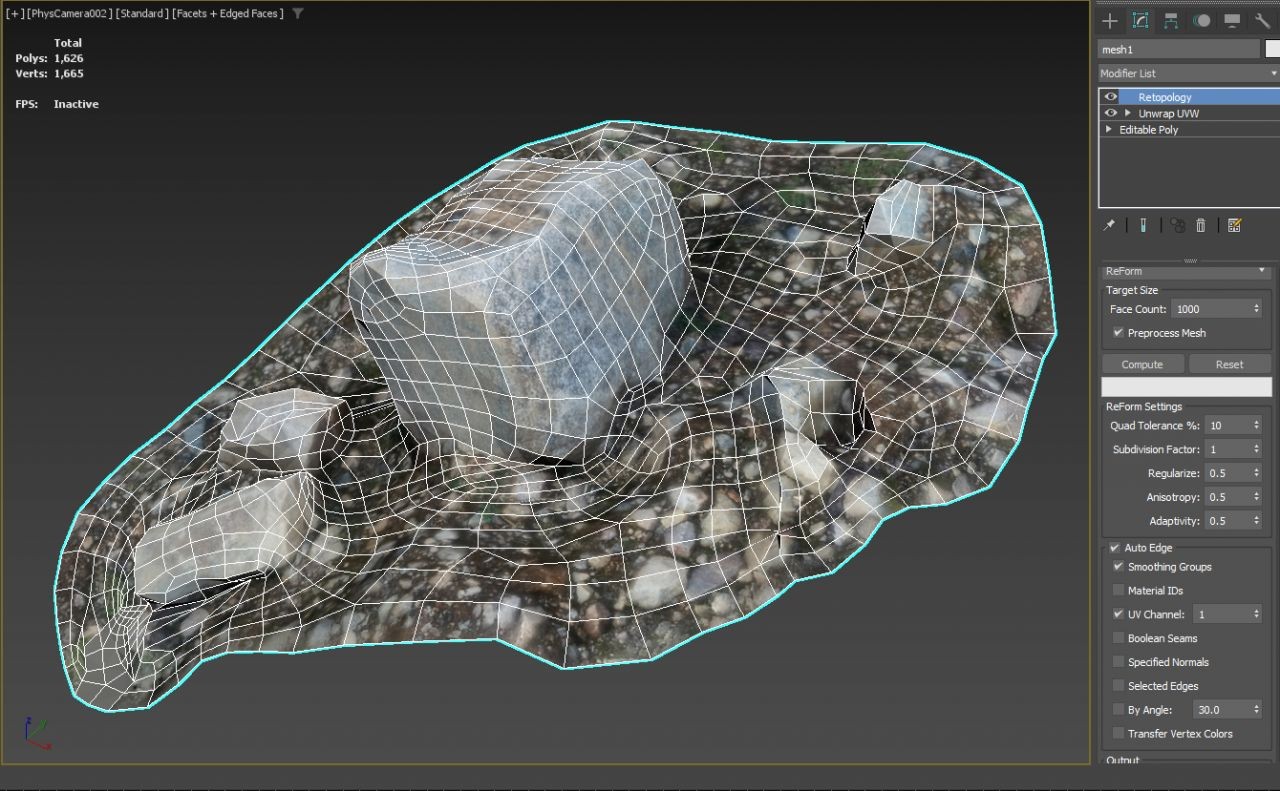The image size is (1280, 791).
Task: Click the Pin Stack icon
Action: click(1109, 226)
